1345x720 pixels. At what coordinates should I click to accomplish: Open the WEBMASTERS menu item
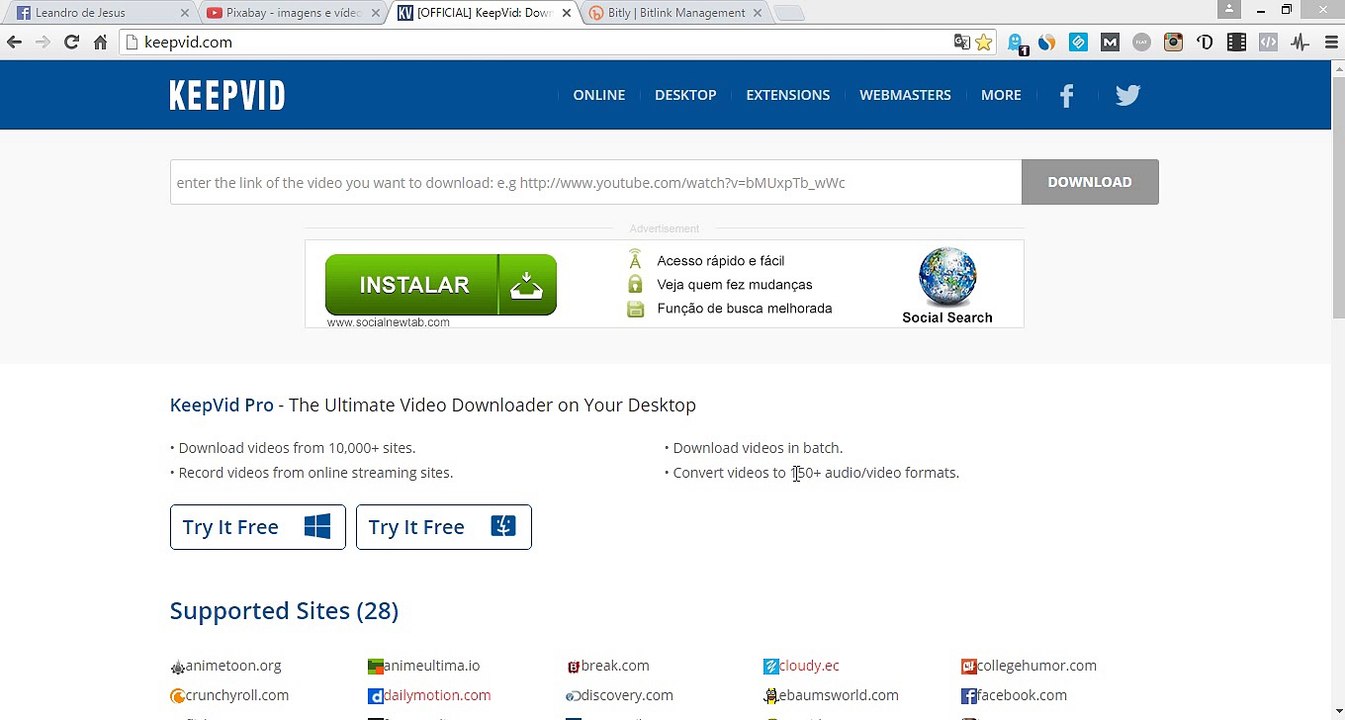(905, 95)
